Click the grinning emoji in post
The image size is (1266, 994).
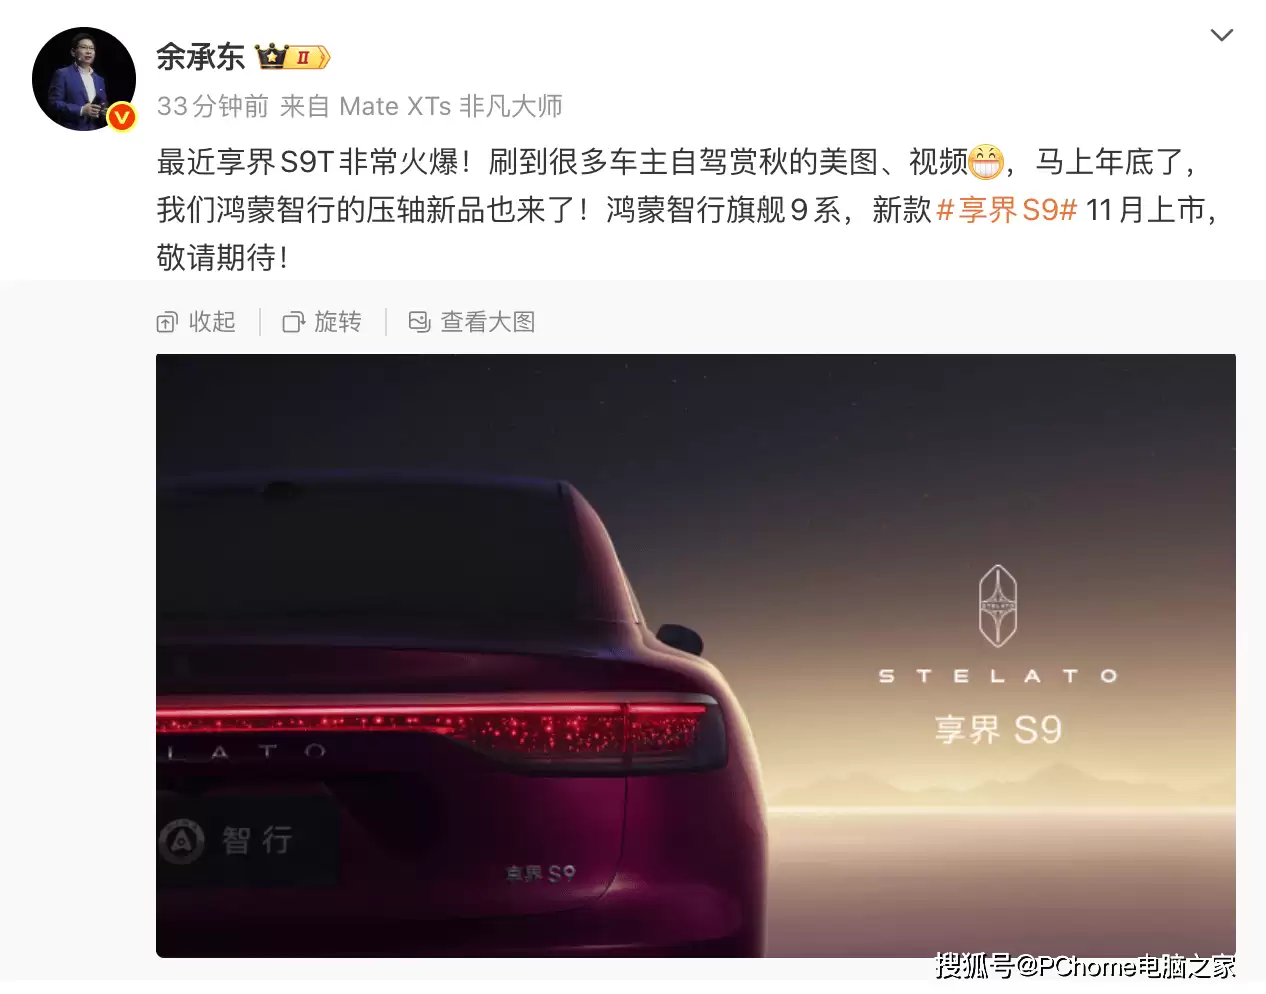tap(985, 161)
